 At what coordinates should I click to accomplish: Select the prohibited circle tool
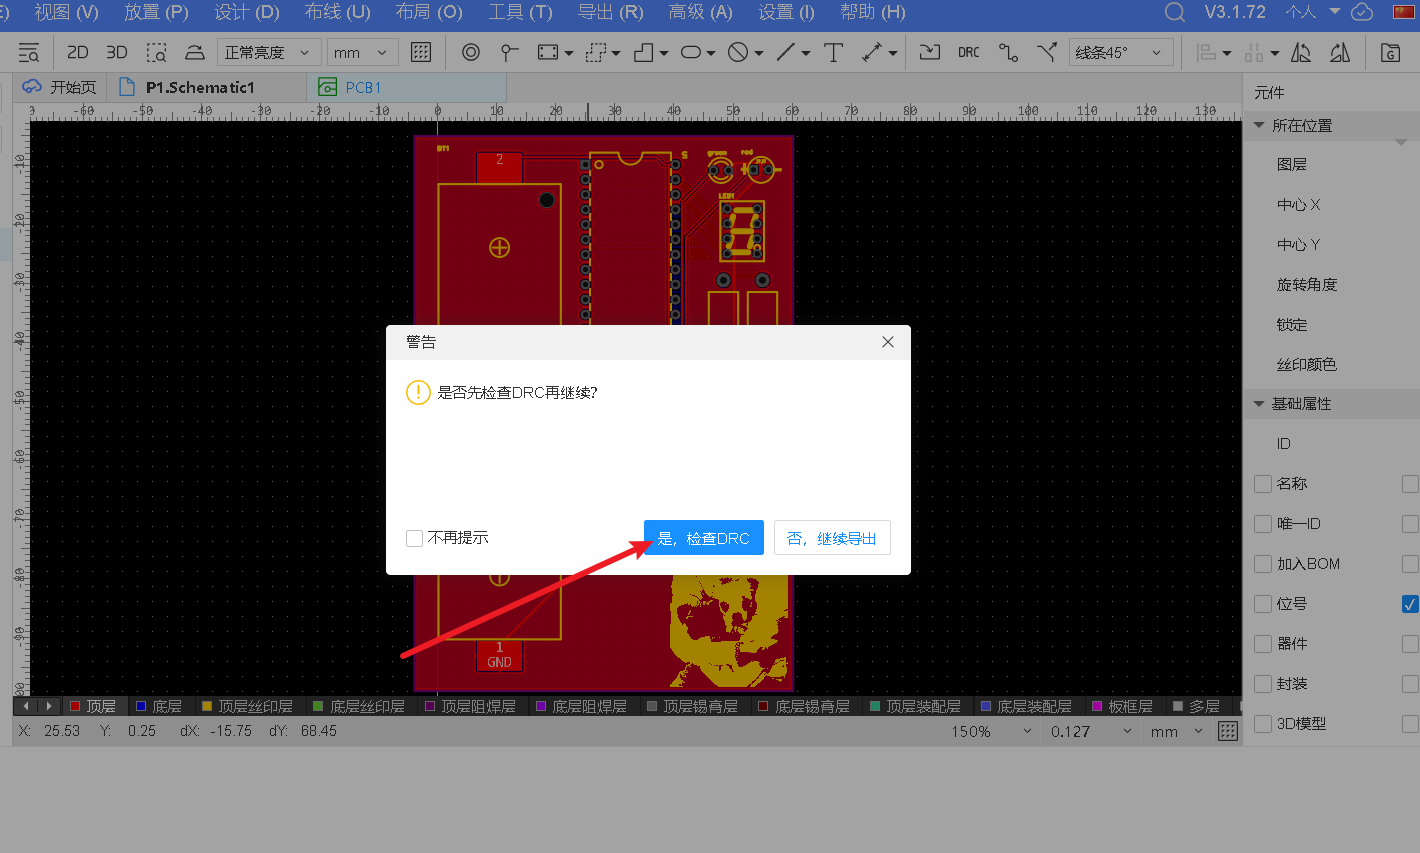(738, 52)
